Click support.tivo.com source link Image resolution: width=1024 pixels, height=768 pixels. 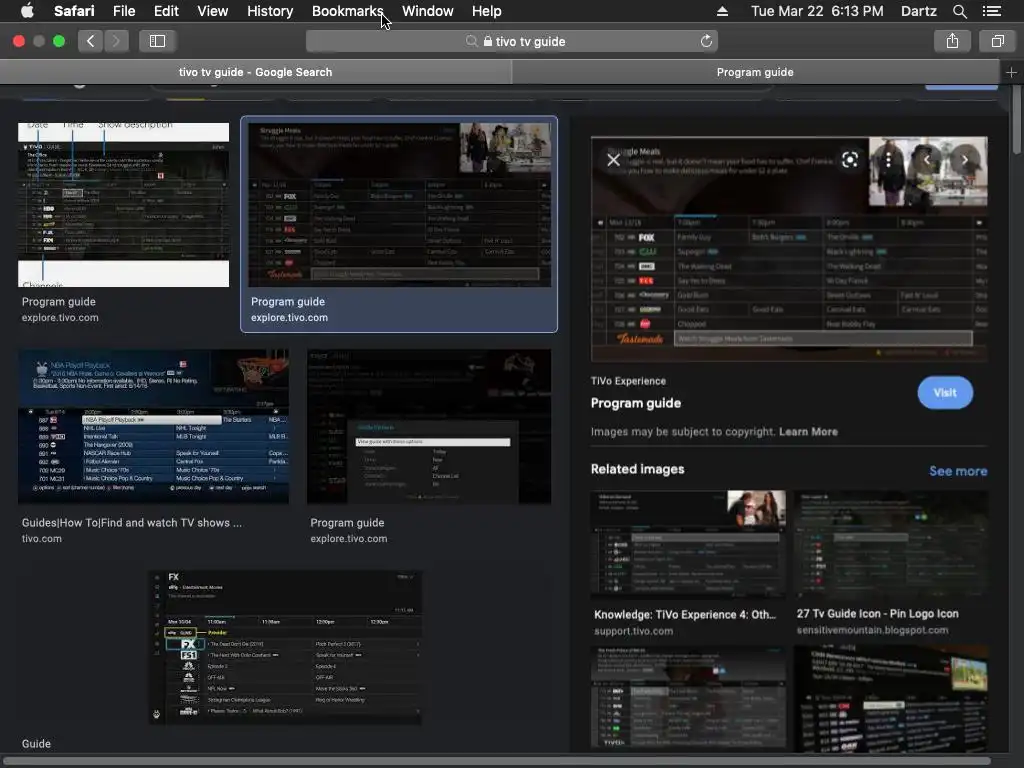pos(633,631)
